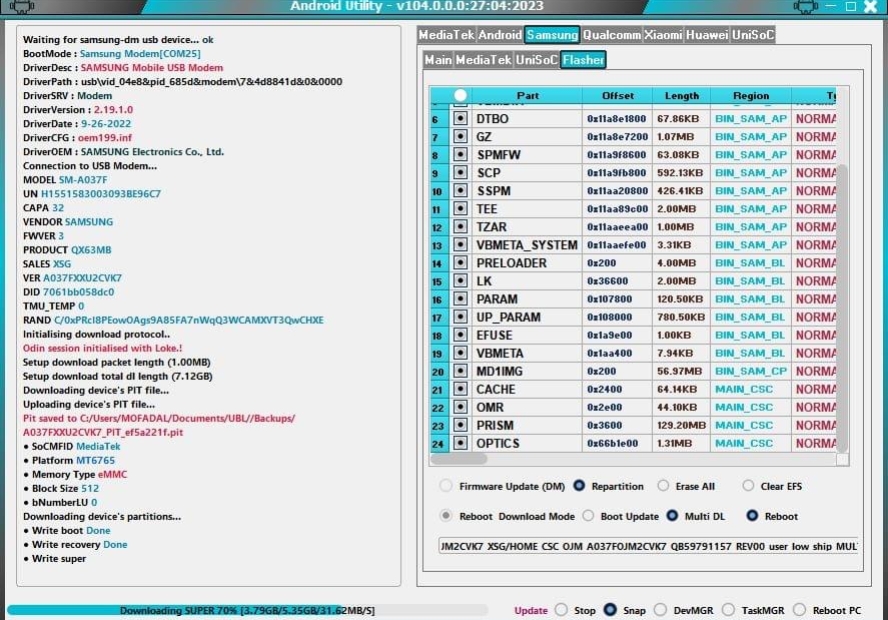Select Reboot Download Mode radio option

(446, 516)
